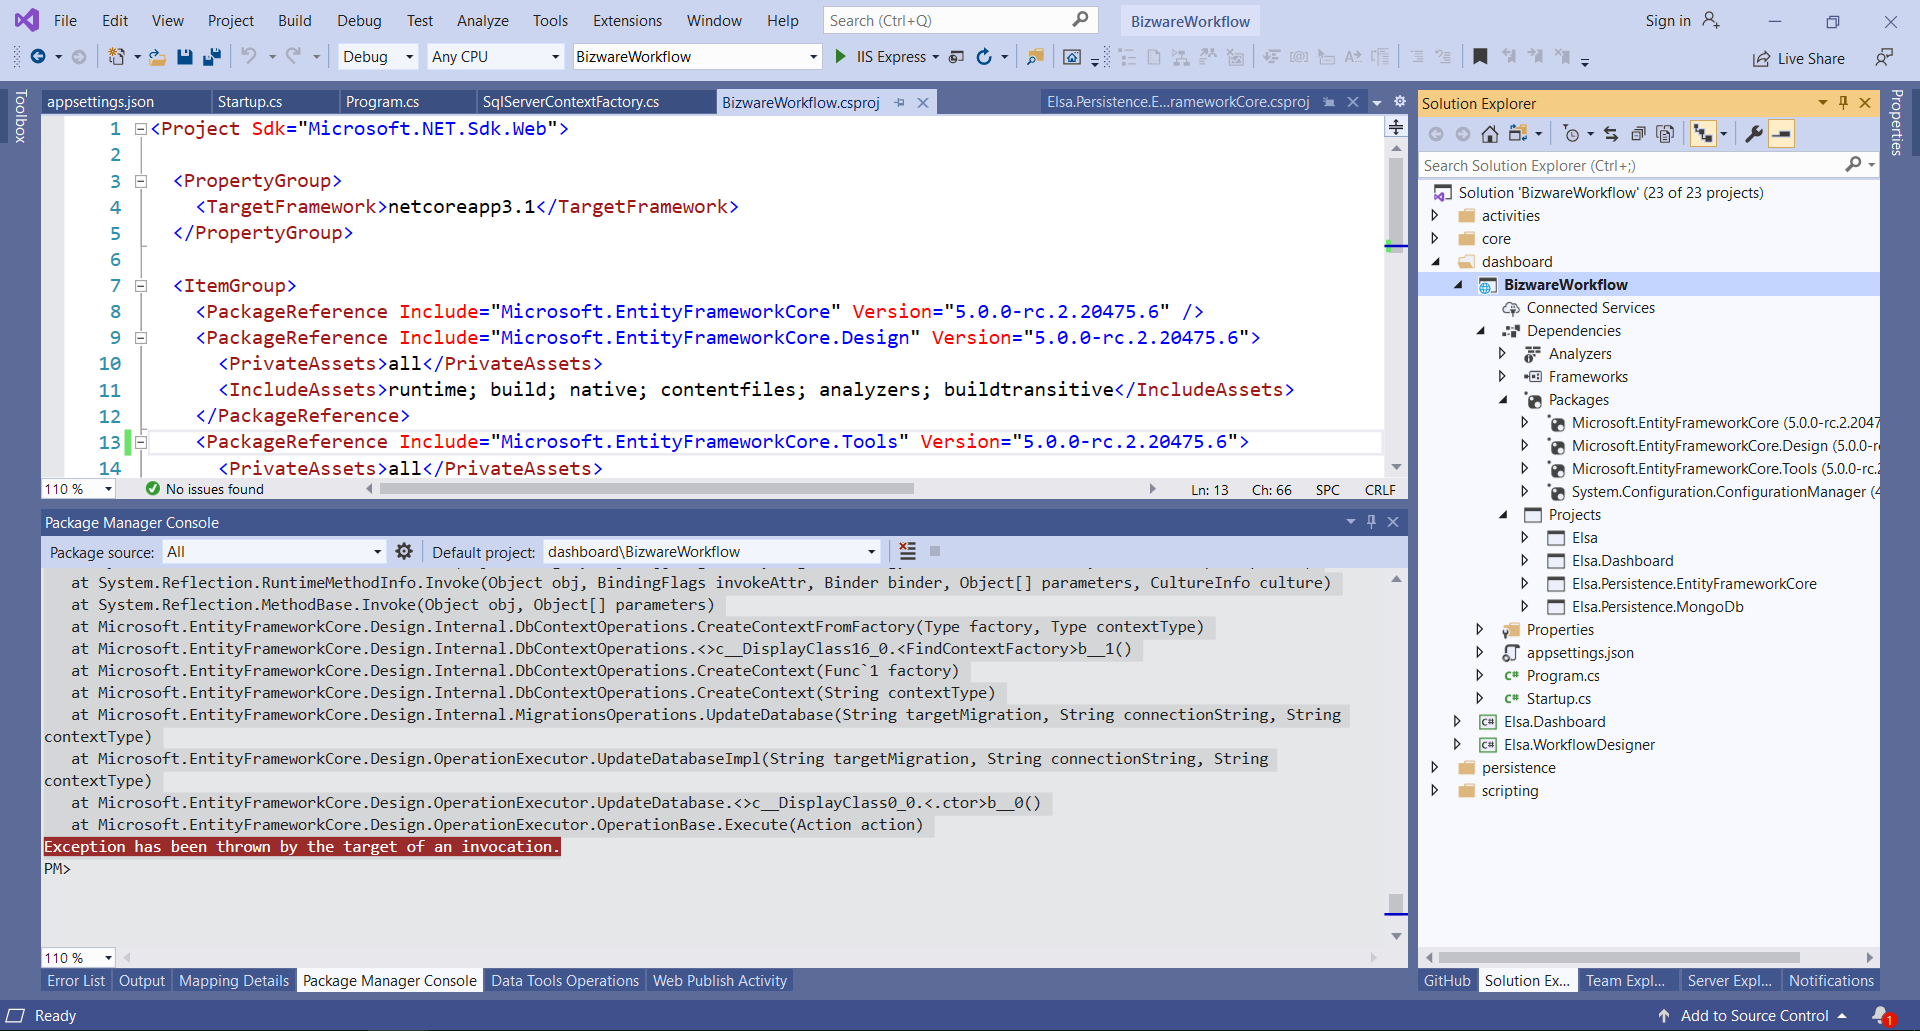
Task: Open the Debug configuration dropdown
Action: (408, 56)
